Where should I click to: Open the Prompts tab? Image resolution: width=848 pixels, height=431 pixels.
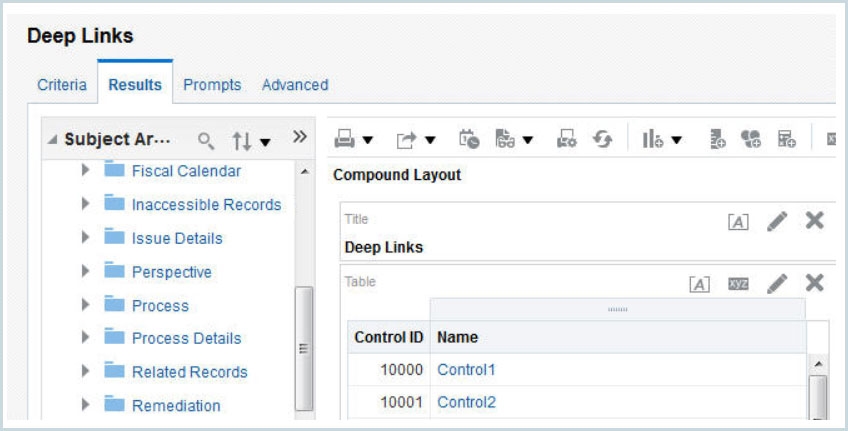214,85
